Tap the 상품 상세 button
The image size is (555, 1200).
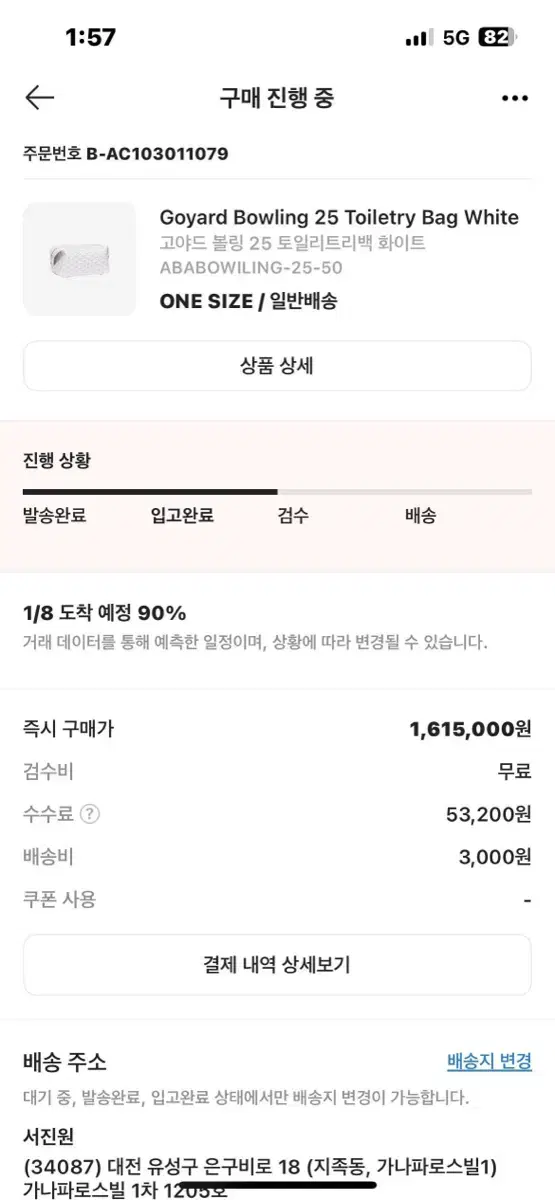[x=277, y=366]
